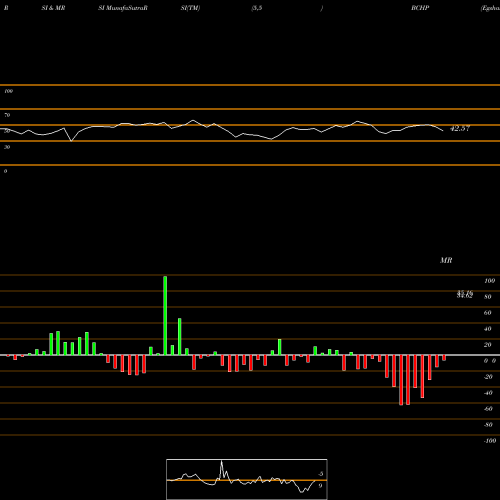Click the MR axis label -20
The image size is (500, 500).
[x=488, y=377]
